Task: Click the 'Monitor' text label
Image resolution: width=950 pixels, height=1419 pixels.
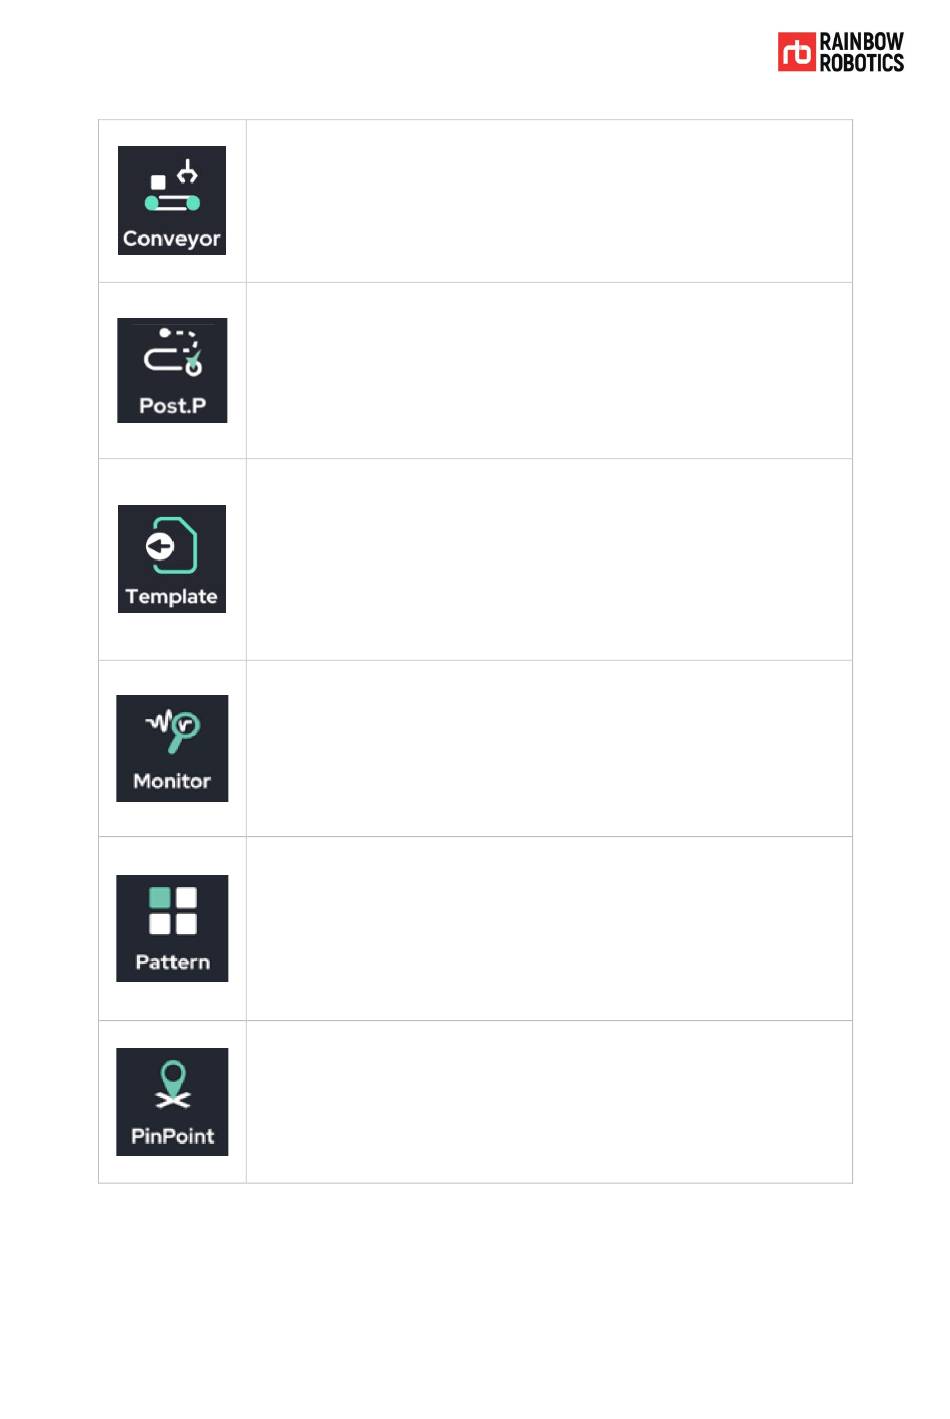Action: point(172,781)
